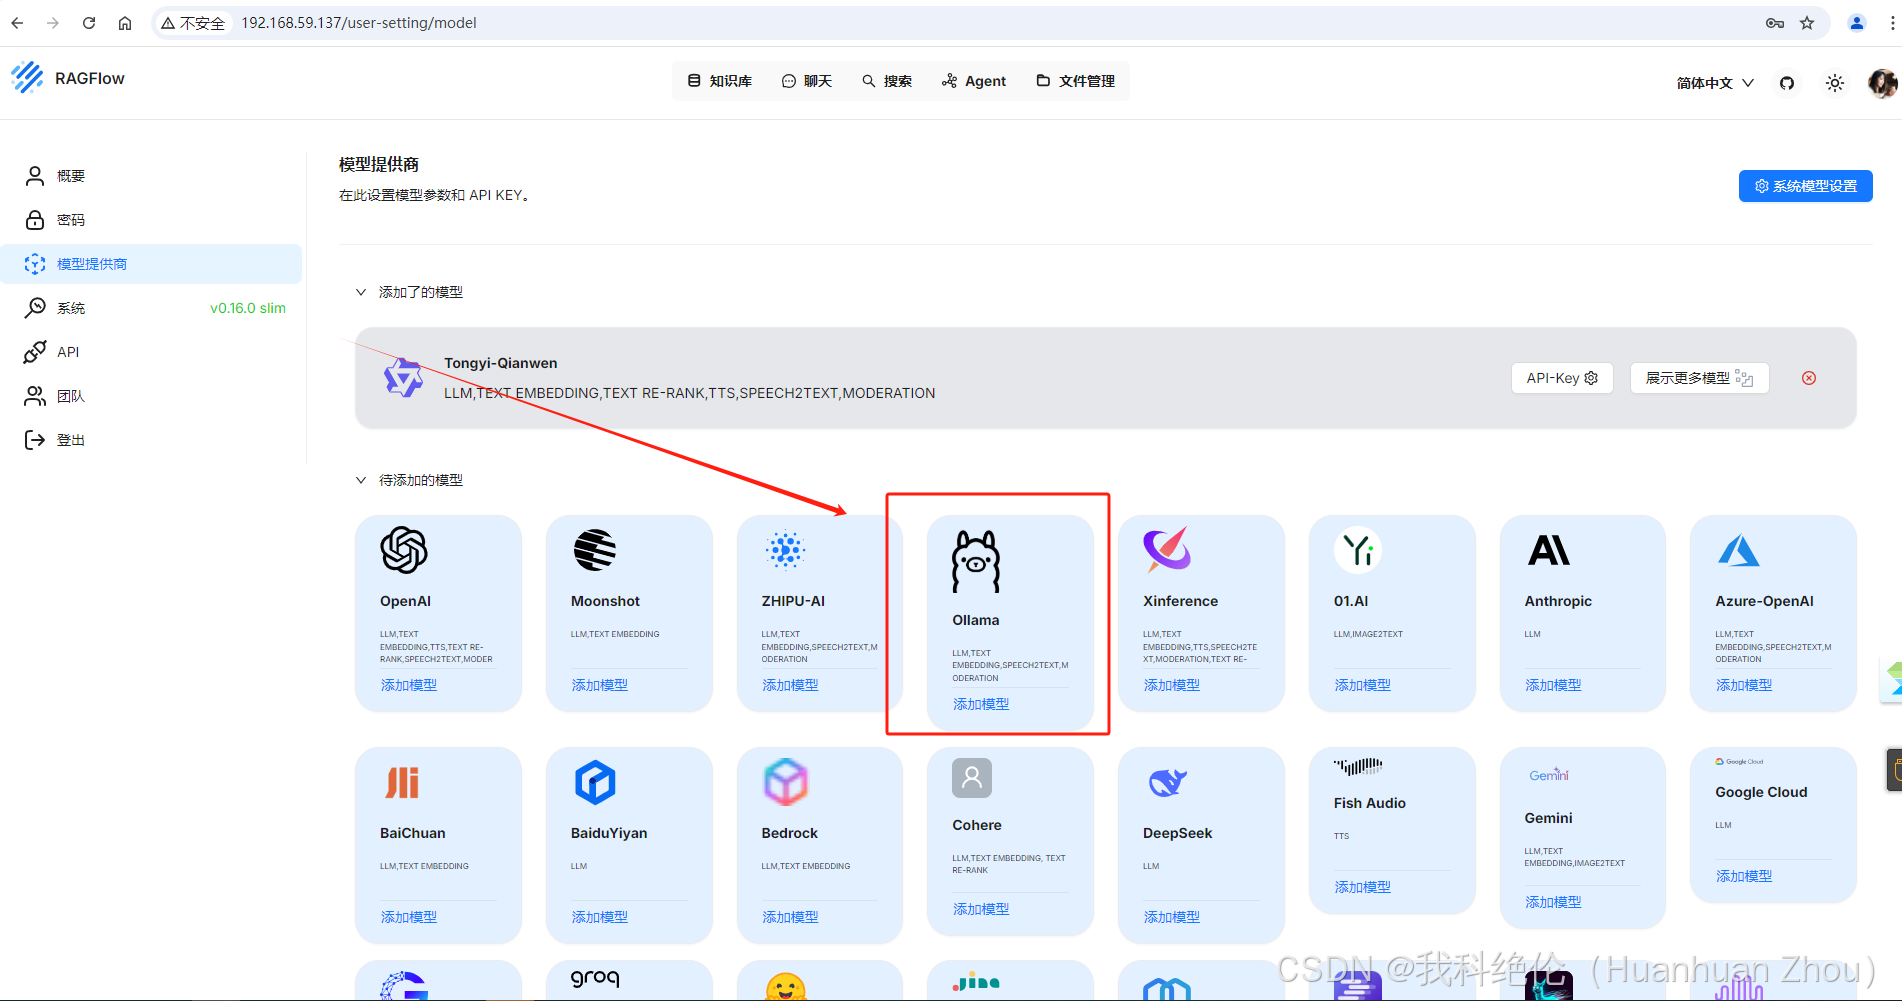Bookmark this page with the star icon
This screenshot has height=1001, width=1902.
pyautogui.click(x=1807, y=23)
